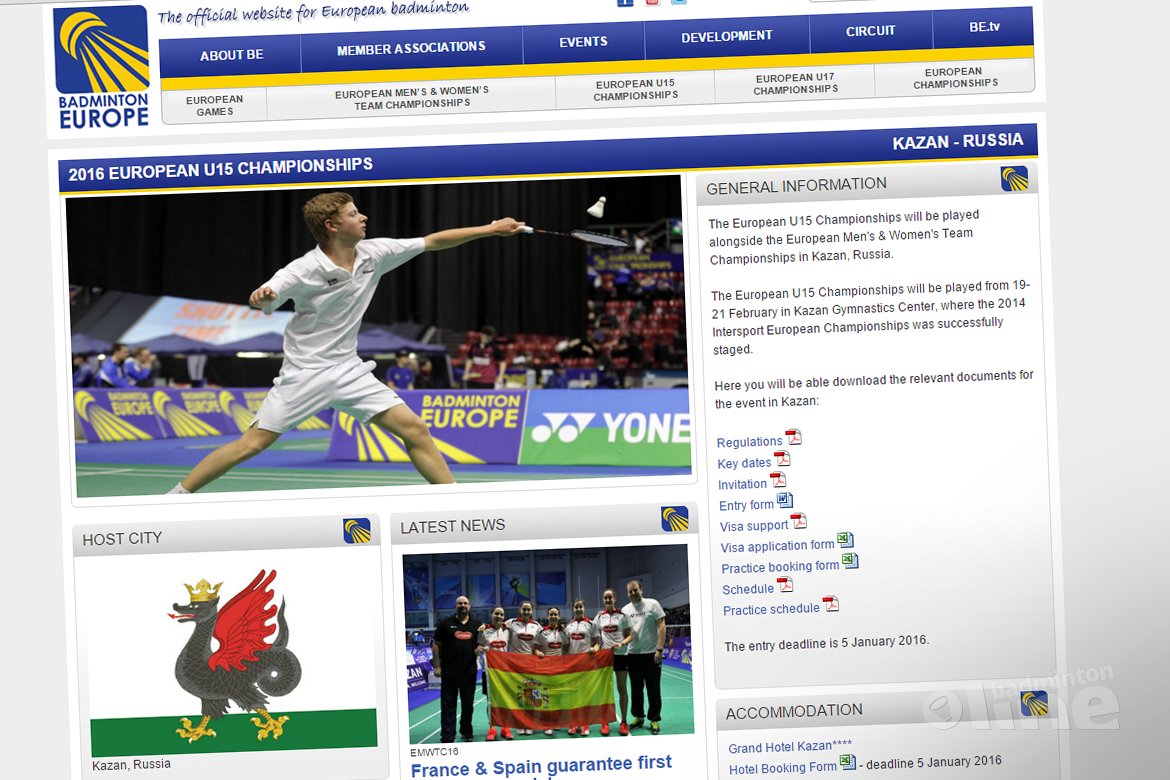Click the shuttlecock icon in Accommodation header
Screen dimensions: 1170x780
pyautogui.click(x=1034, y=703)
